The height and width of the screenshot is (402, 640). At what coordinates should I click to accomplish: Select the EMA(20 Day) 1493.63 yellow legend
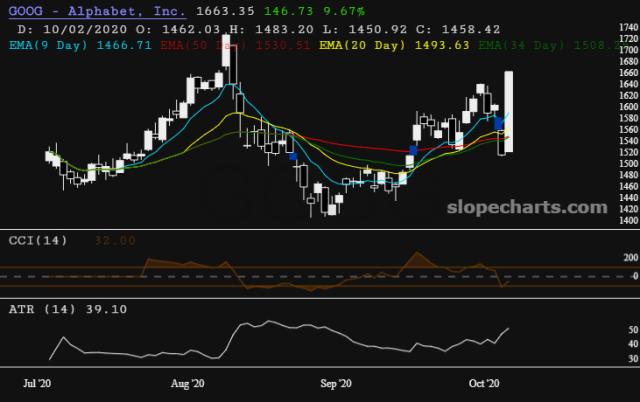click(x=394, y=45)
